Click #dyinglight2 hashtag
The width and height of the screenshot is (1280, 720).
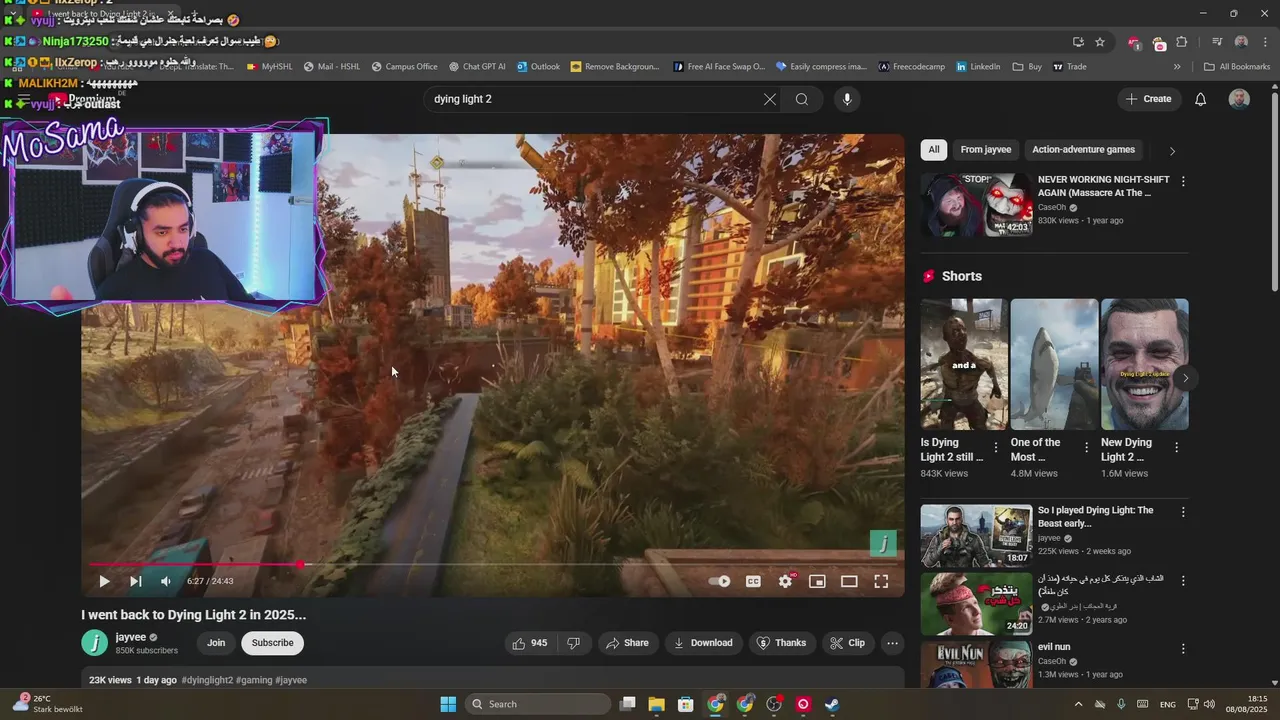[207, 680]
